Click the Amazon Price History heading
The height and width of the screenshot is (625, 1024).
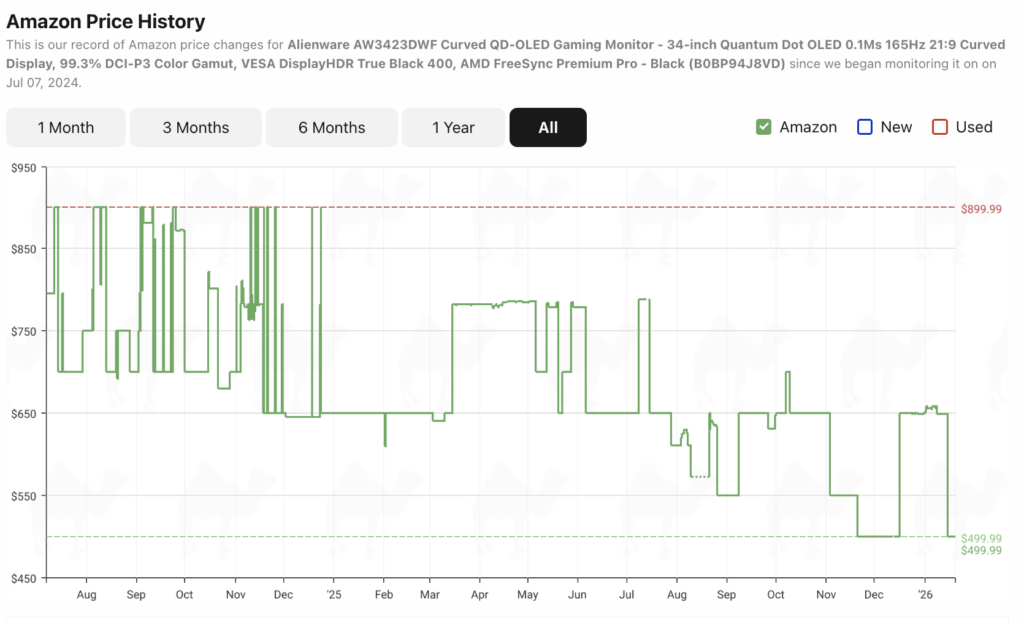click(x=106, y=21)
